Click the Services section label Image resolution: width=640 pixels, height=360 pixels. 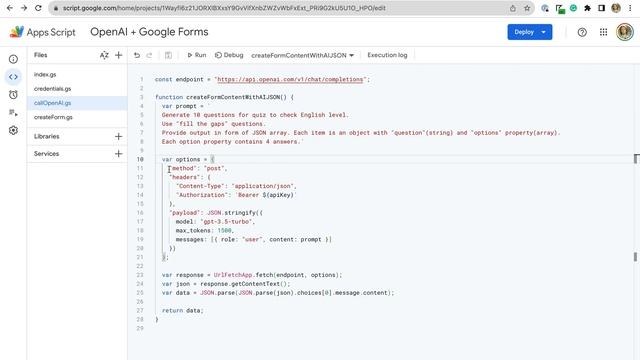point(47,153)
